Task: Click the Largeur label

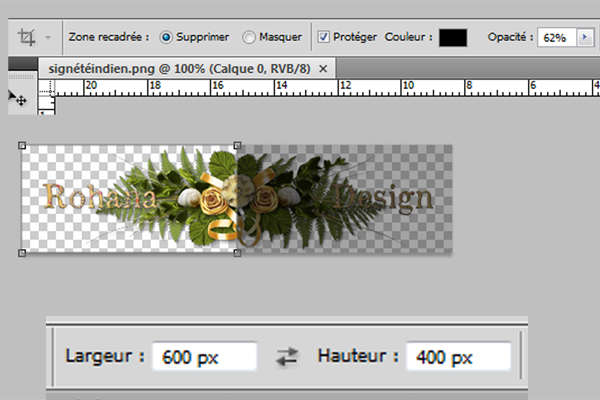Action: (105, 356)
